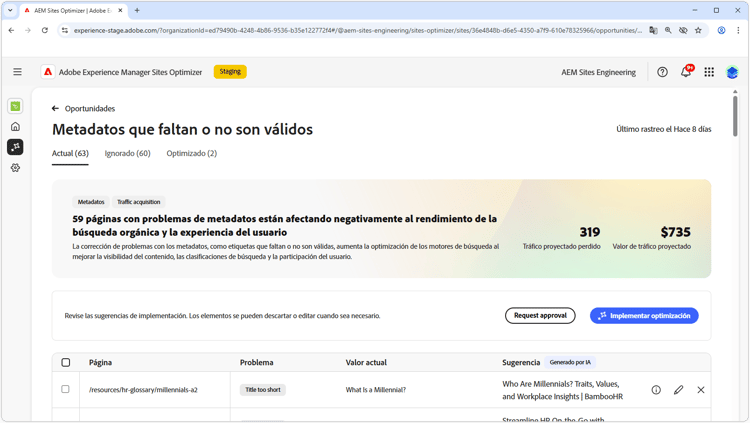Check the millennials-a2 row checkbox

(x=66, y=390)
